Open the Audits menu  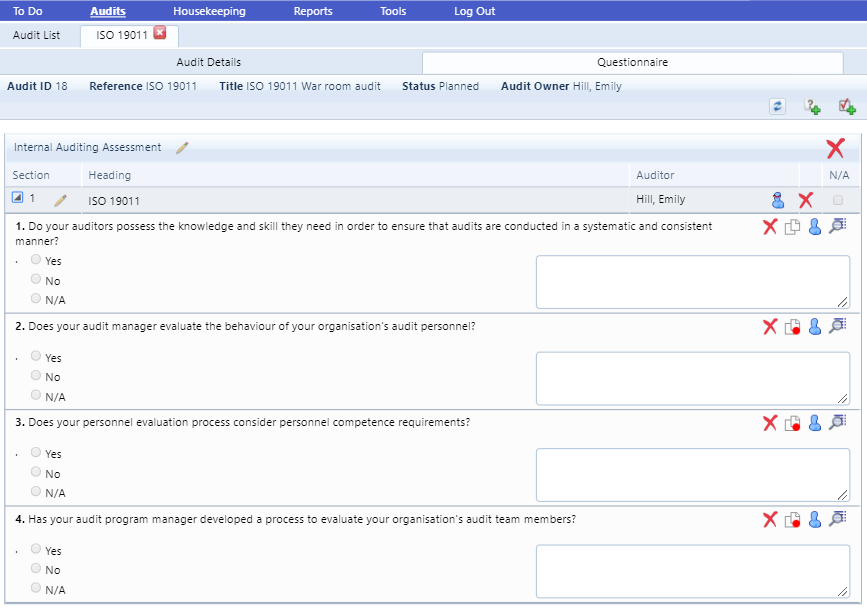[x=108, y=11]
